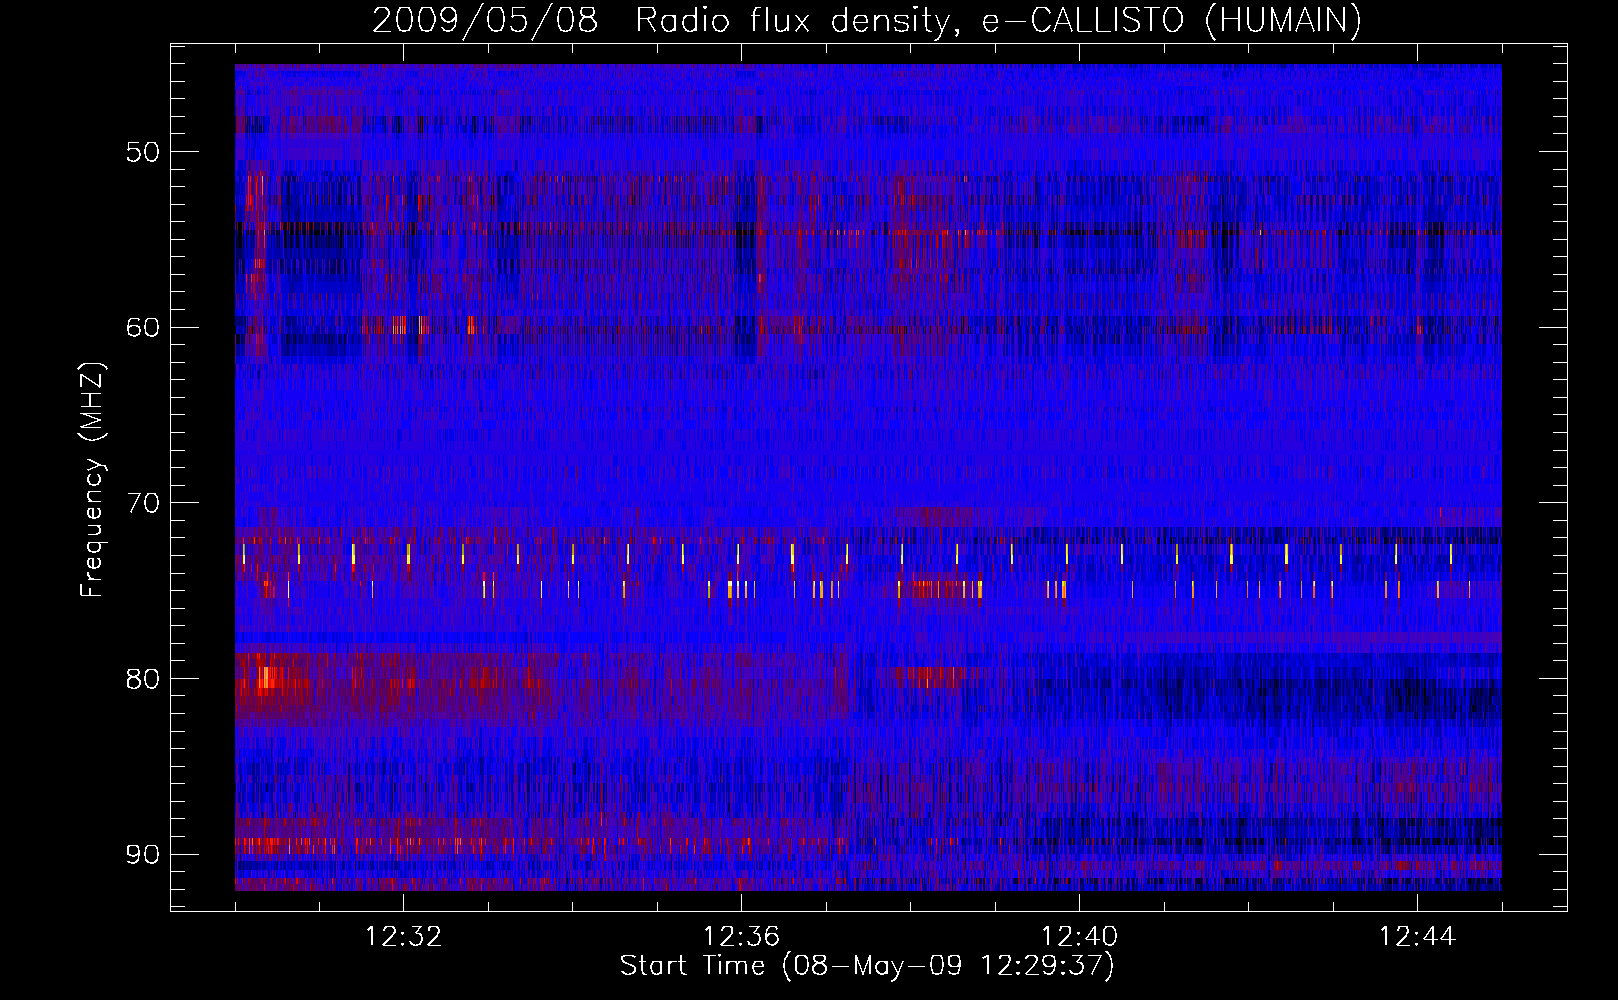Viewport: 1618px width, 1000px height.
Task: Click the 12:40 time axis label
Action: click(x=1079, y=937)
